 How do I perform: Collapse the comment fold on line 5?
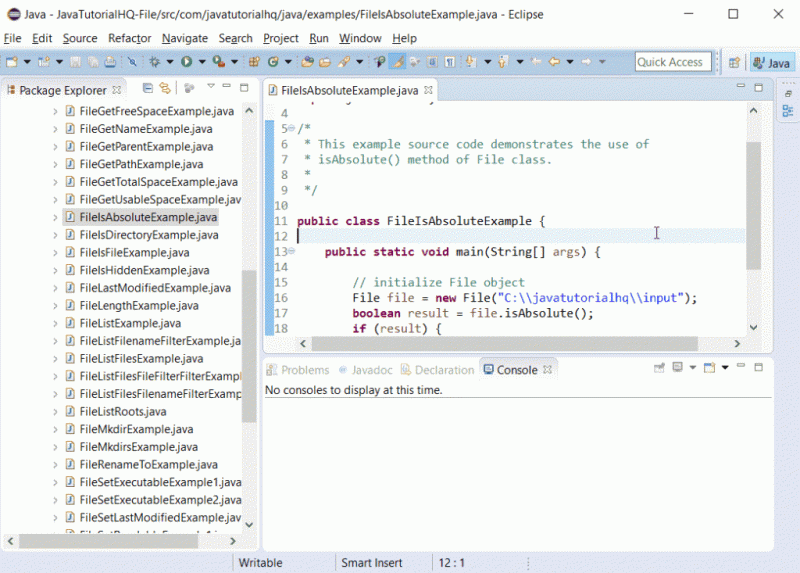tap(291, 128)
